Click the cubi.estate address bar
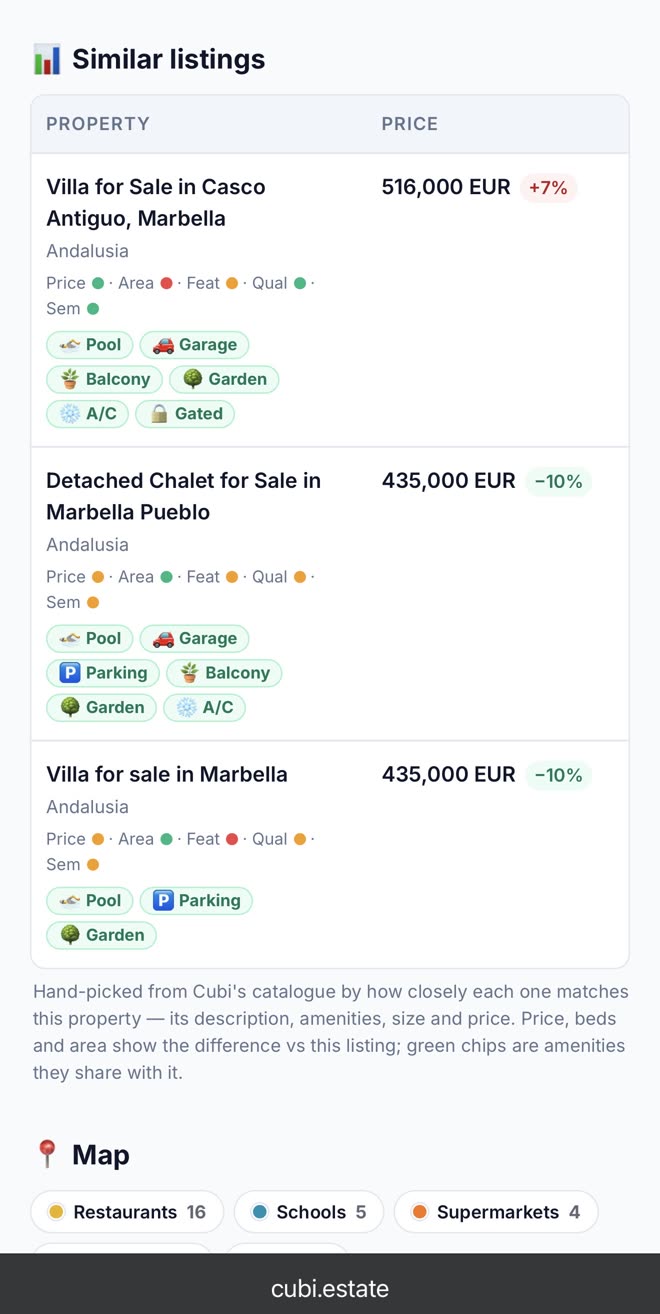 [330, 1289]
